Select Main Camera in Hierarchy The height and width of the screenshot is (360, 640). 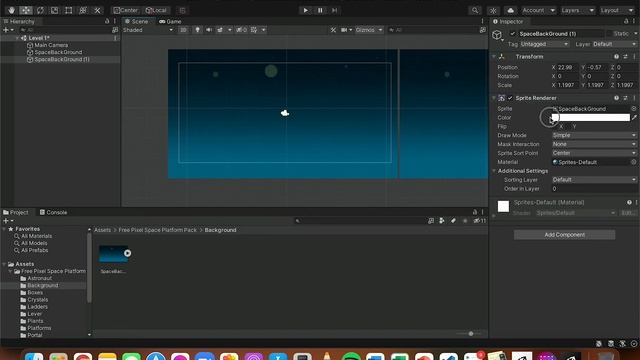tap(51, 45)
